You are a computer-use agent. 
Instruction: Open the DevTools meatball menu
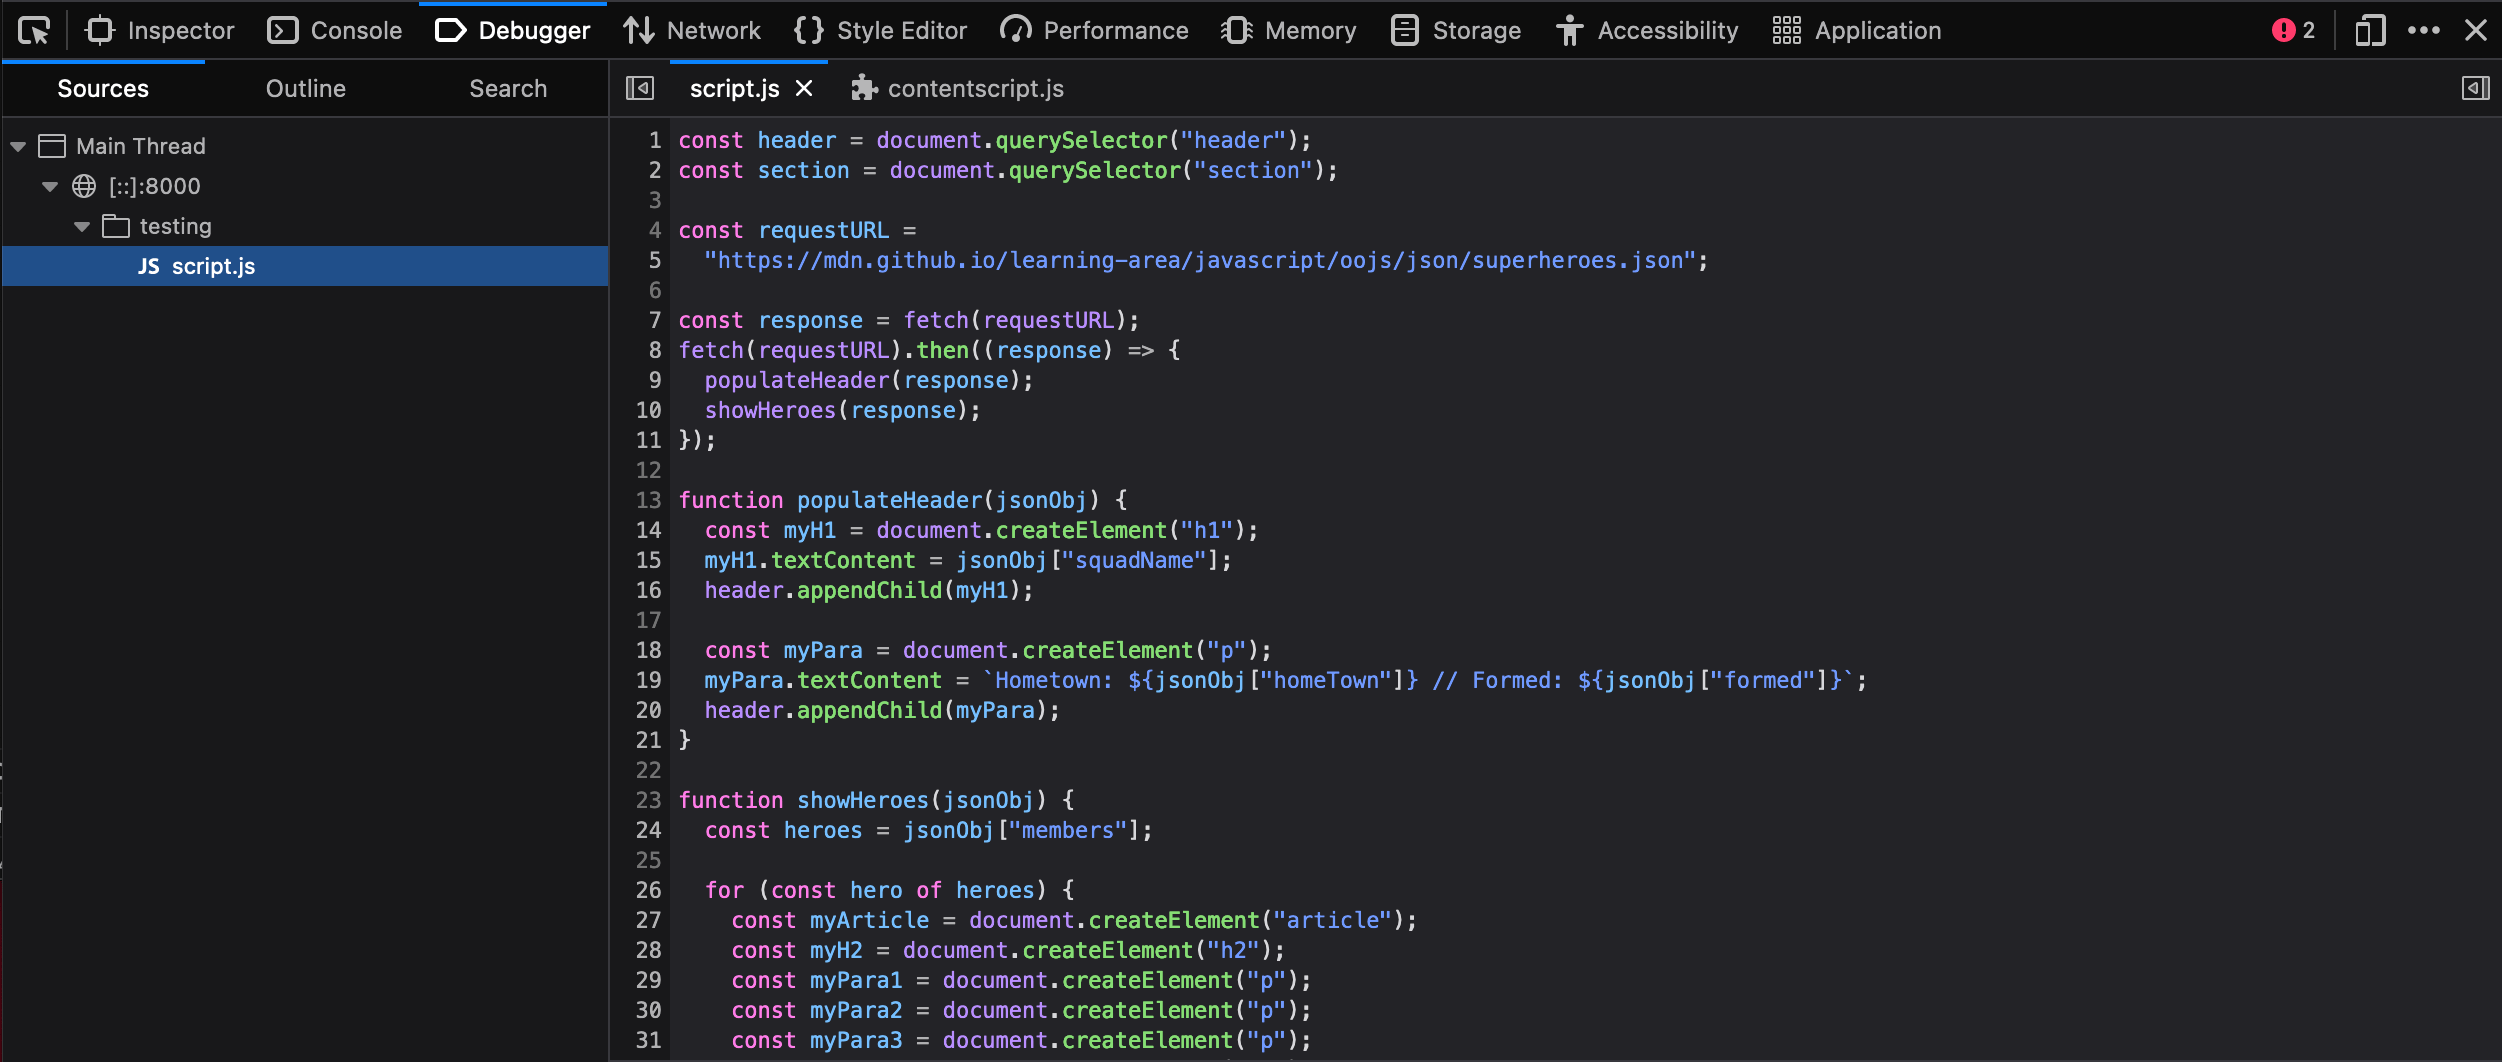(2424, 30)
